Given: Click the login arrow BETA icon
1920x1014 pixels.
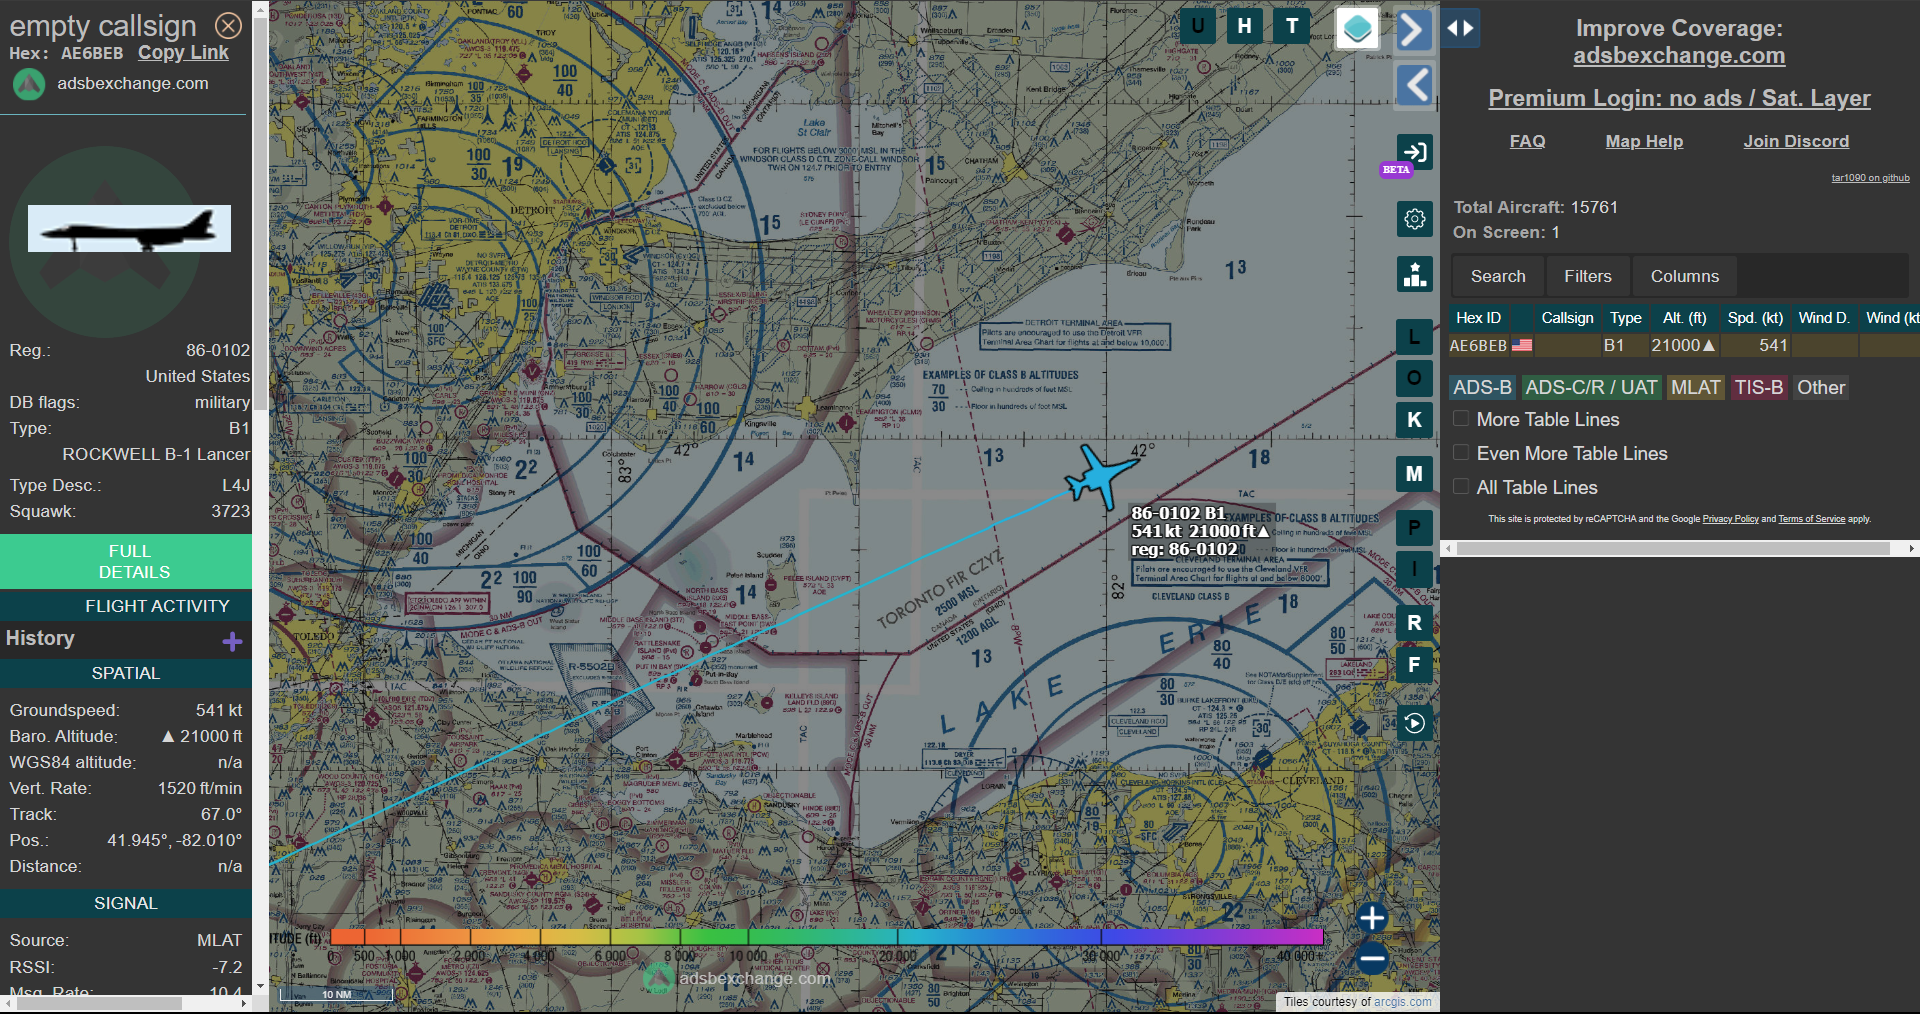Looking at the screenshot, I should [x=1414, y=152].
